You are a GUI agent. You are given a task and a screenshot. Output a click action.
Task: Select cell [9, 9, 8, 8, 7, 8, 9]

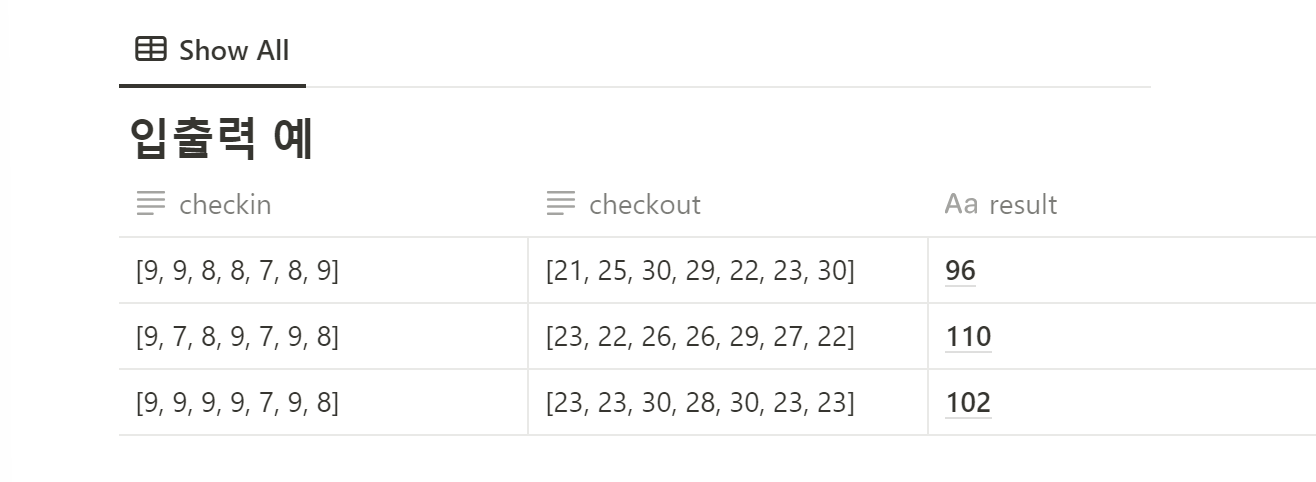[323, 271]
